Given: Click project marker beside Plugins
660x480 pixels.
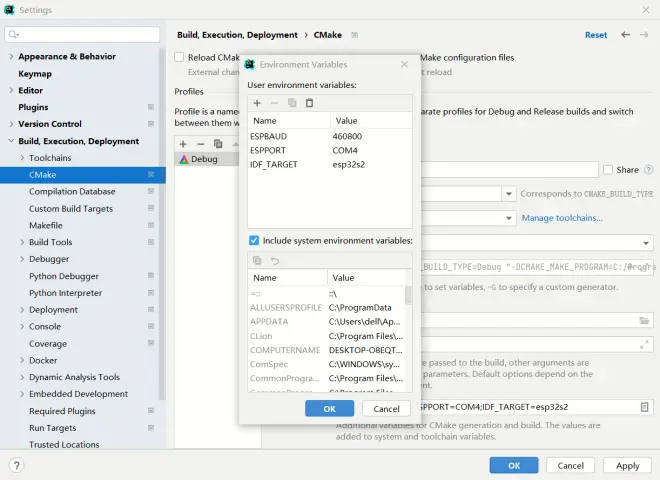Looking at the screenshot, I should (x=151, y=107).
